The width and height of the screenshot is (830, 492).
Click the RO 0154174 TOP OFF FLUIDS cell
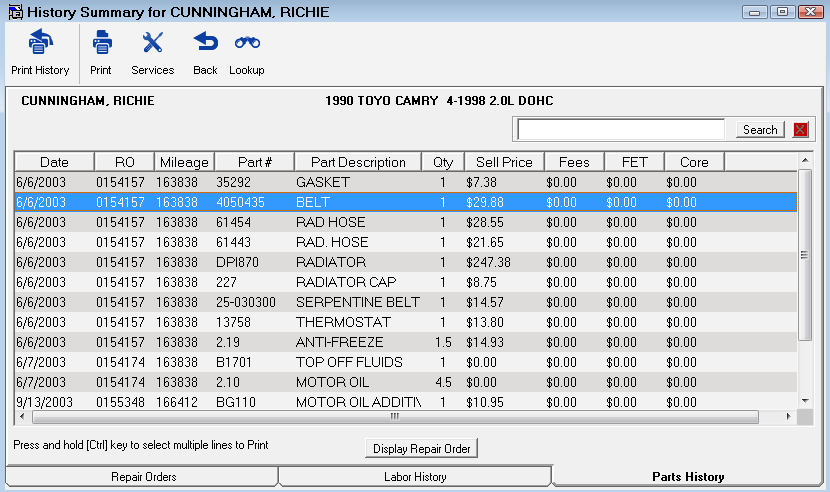pyautogui.click(x=120, y=362)
